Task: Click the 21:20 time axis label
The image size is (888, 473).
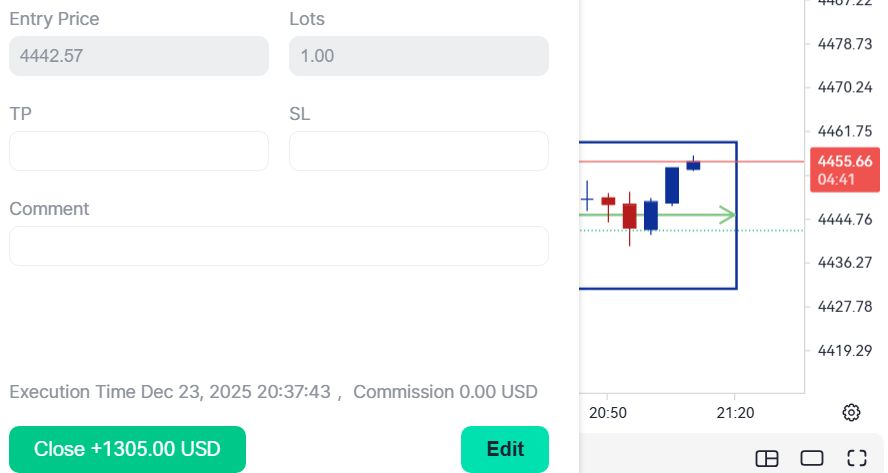Action: point(735,412)
